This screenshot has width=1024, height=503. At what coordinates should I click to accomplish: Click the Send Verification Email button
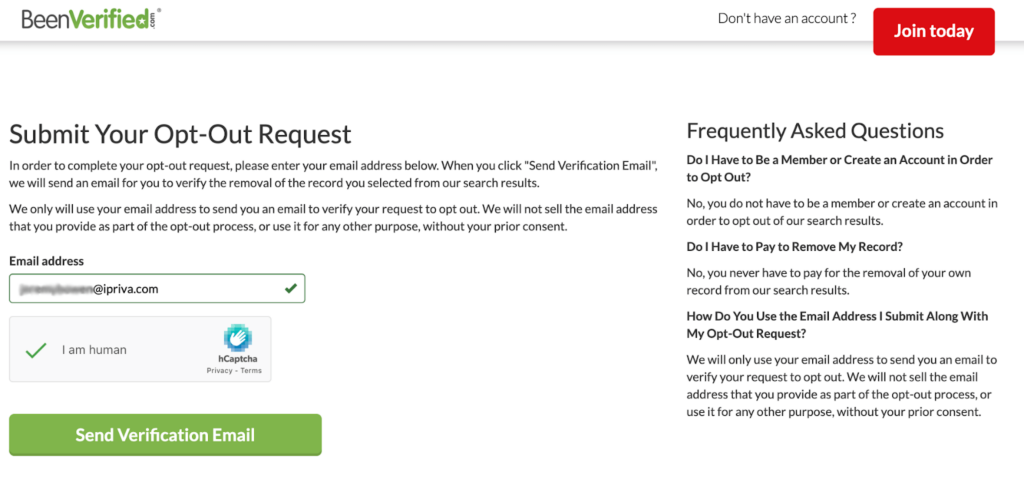pos(165,435)
